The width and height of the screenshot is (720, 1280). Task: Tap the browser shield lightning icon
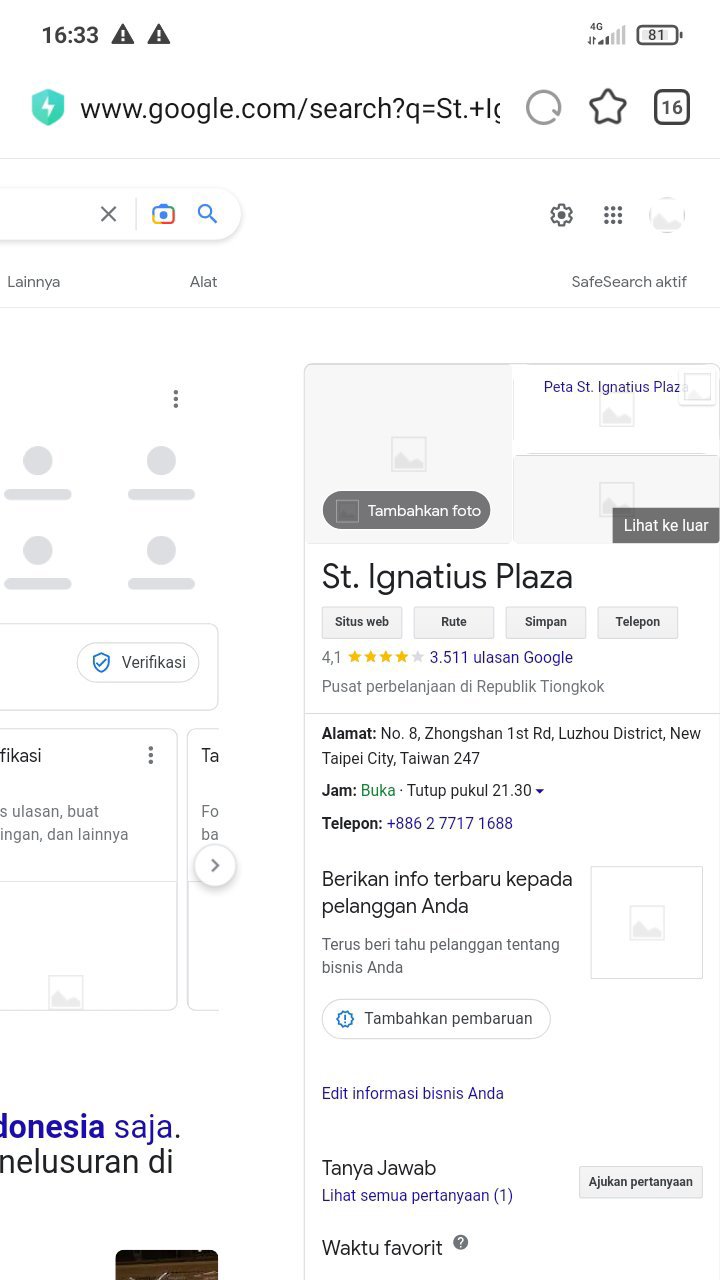click(x=48, y=107)
